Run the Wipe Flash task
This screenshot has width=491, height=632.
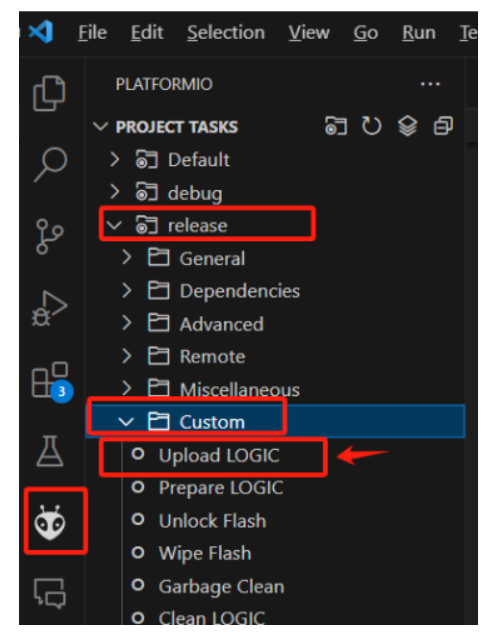click(205, 553)
